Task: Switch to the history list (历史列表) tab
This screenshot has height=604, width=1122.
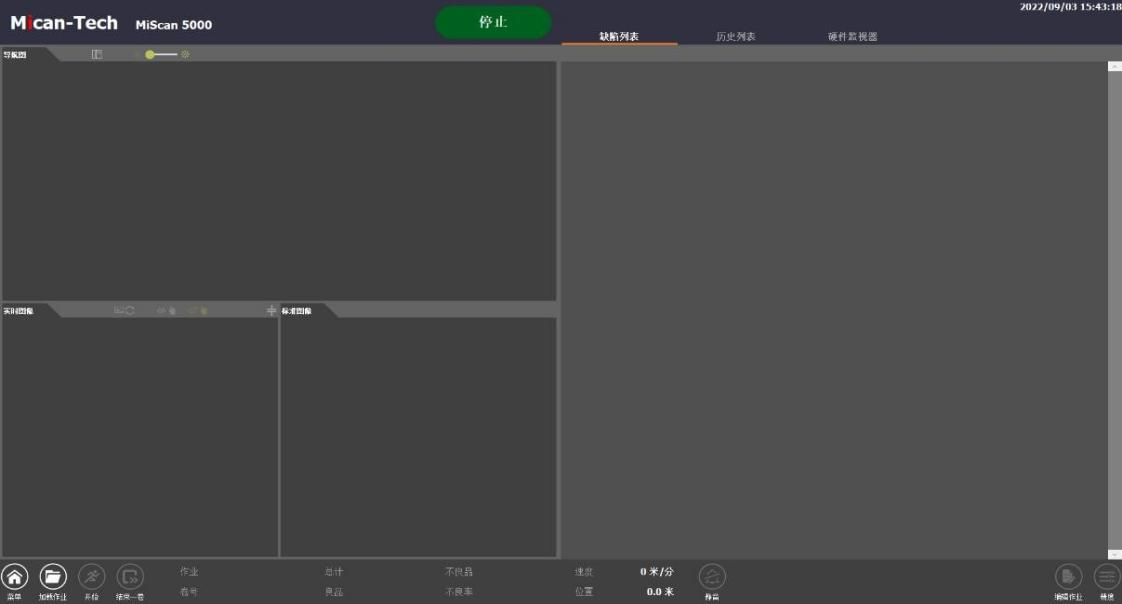Action: (x=735, y=37)
